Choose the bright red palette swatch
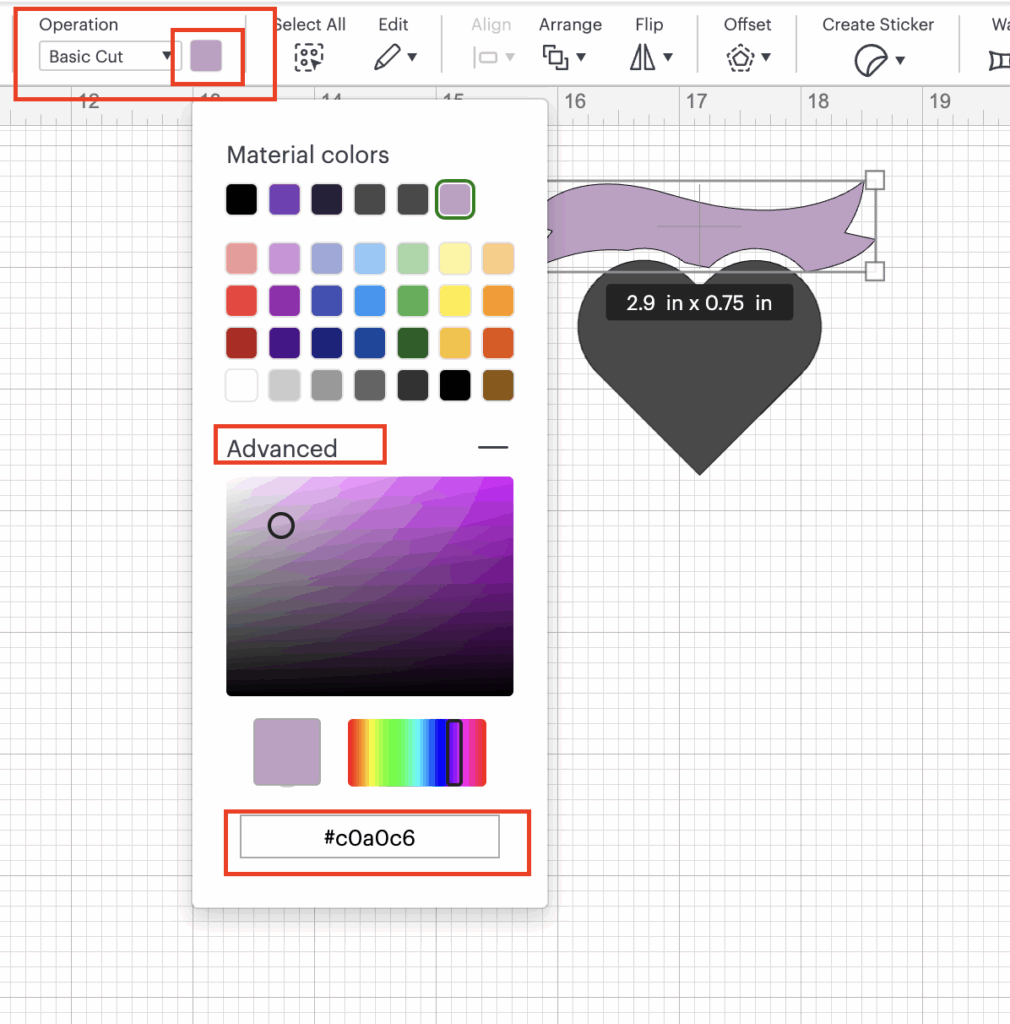The height and width of the screenshot is (1024, 1010). coord(241,300)
